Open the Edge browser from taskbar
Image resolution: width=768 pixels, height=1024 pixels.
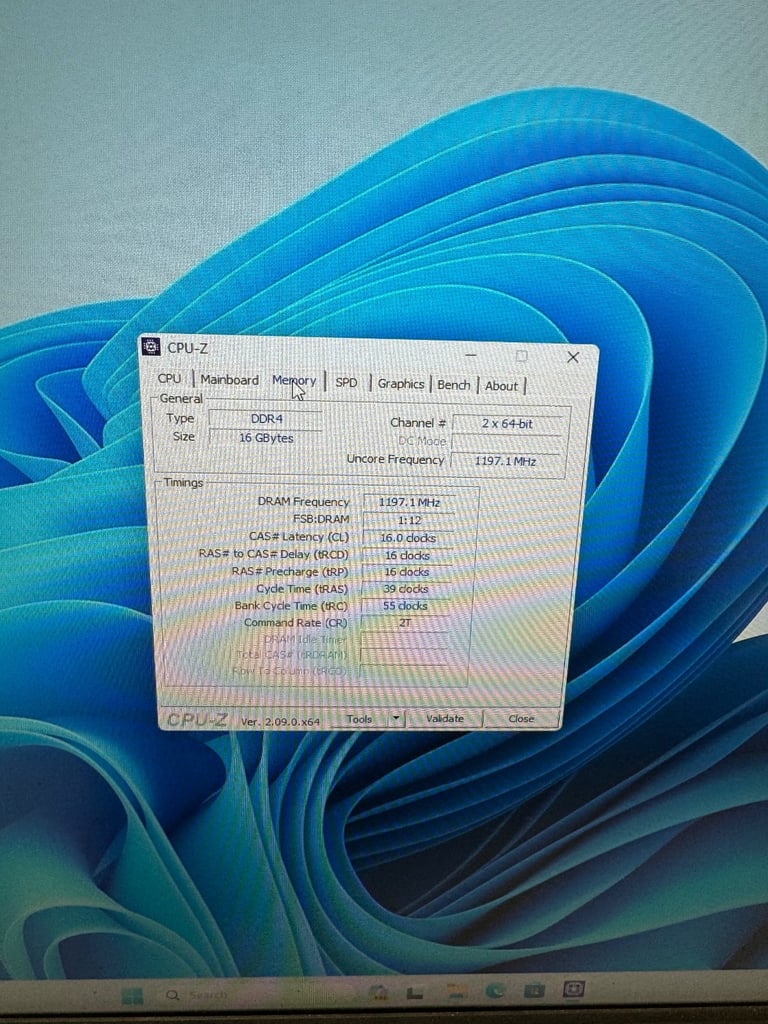pyautogui.click(x=496, y=991)
